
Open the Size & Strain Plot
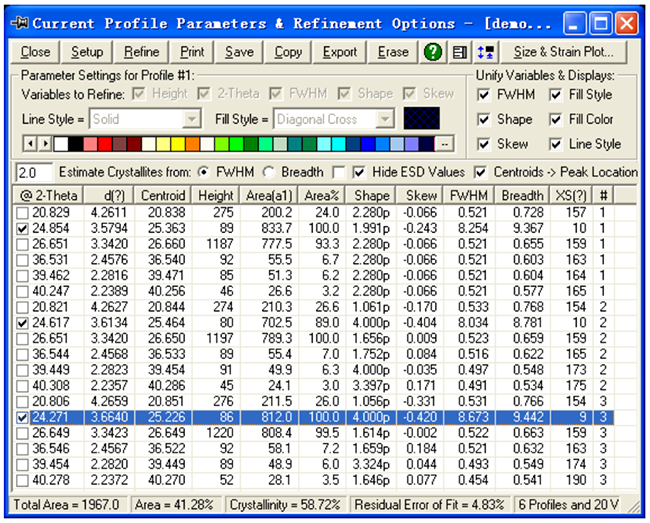563,52
